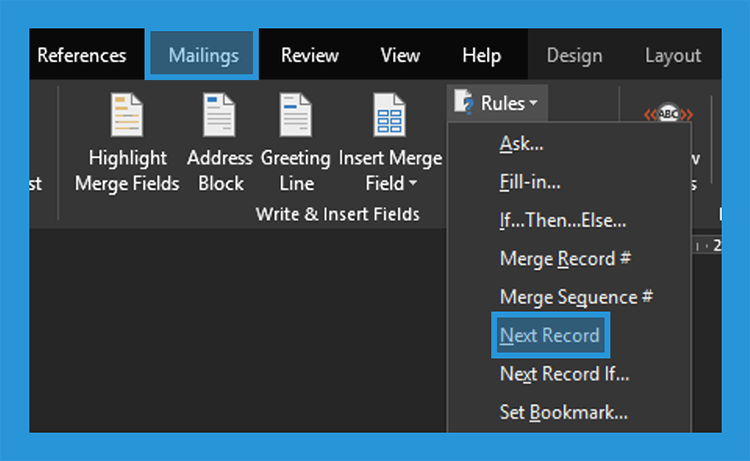Viewport: 750px width, 461px height.
Task: Expand the Insert Merge Field dropdown arrow
Action: [413, 183]
